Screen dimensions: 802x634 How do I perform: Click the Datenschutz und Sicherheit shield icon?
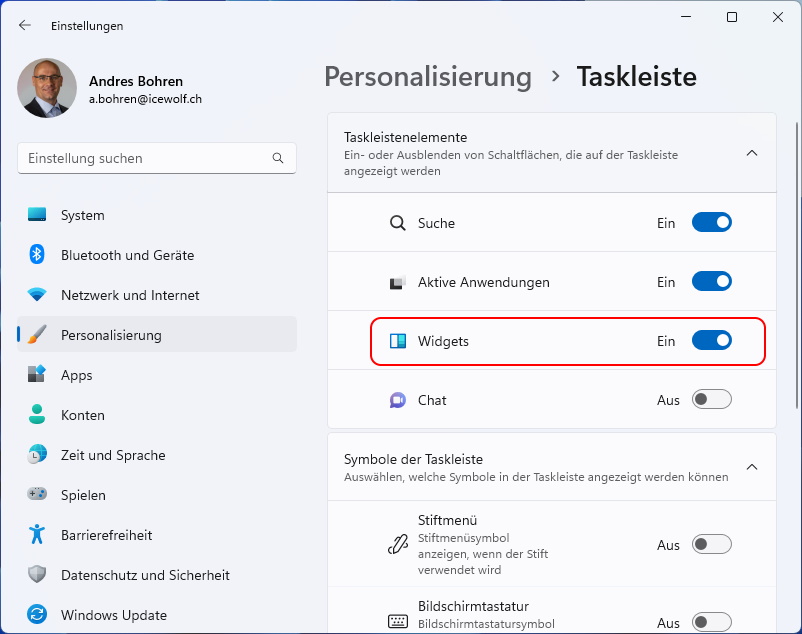[x=37, y=574]
